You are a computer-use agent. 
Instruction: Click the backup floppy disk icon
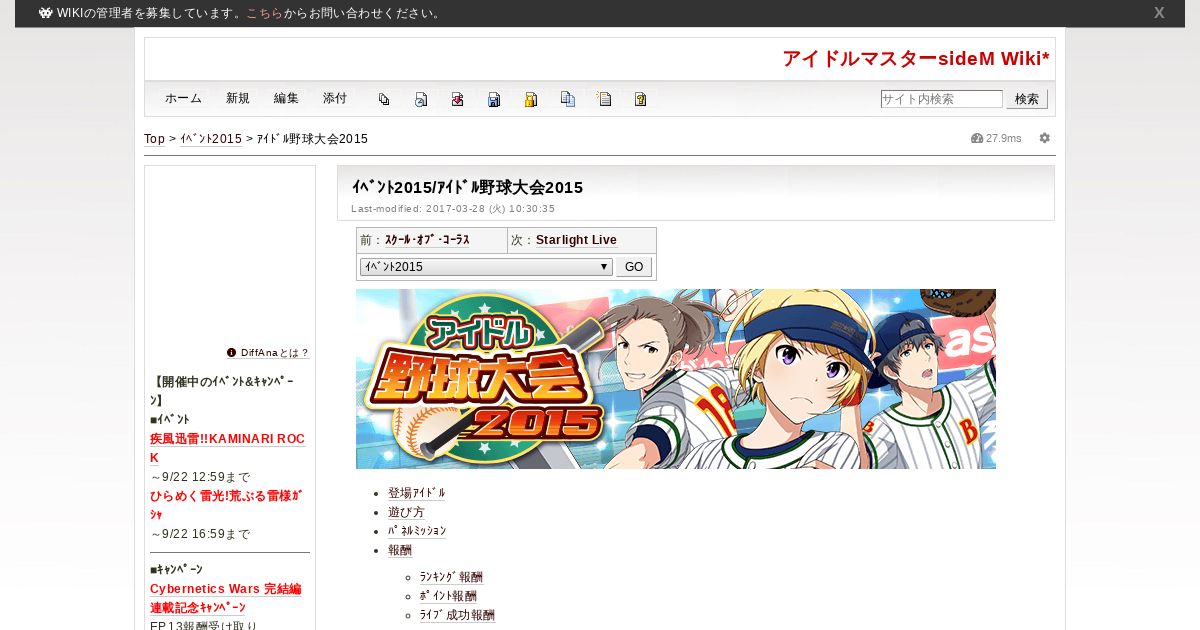[494, 99]
